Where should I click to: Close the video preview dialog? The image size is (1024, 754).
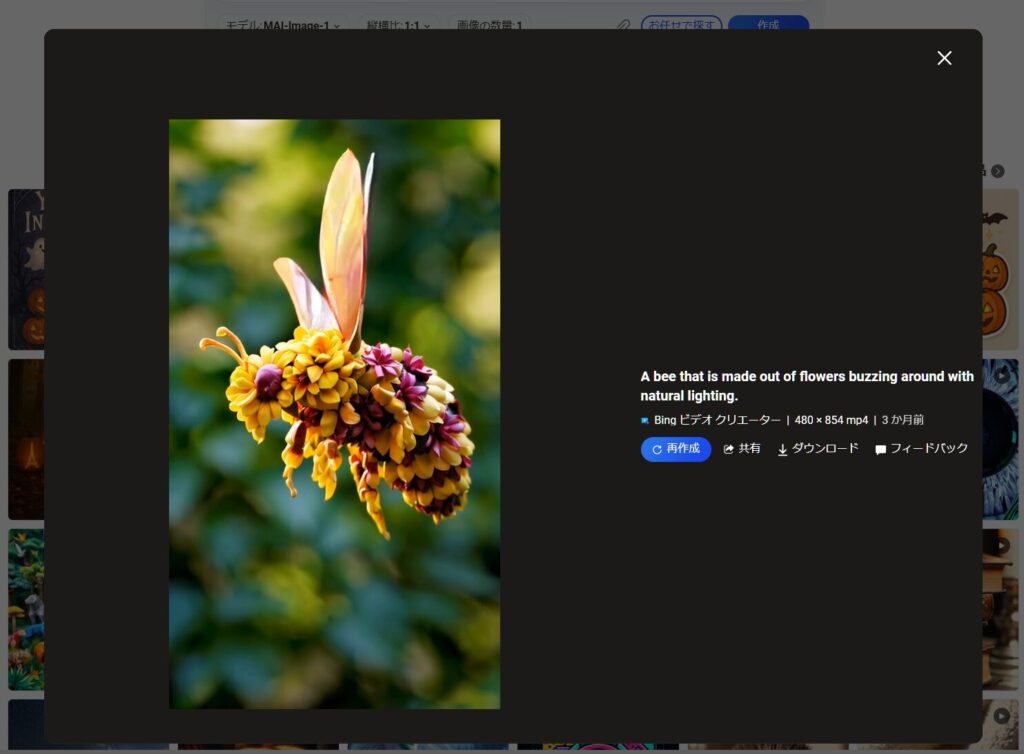point(944,58)
